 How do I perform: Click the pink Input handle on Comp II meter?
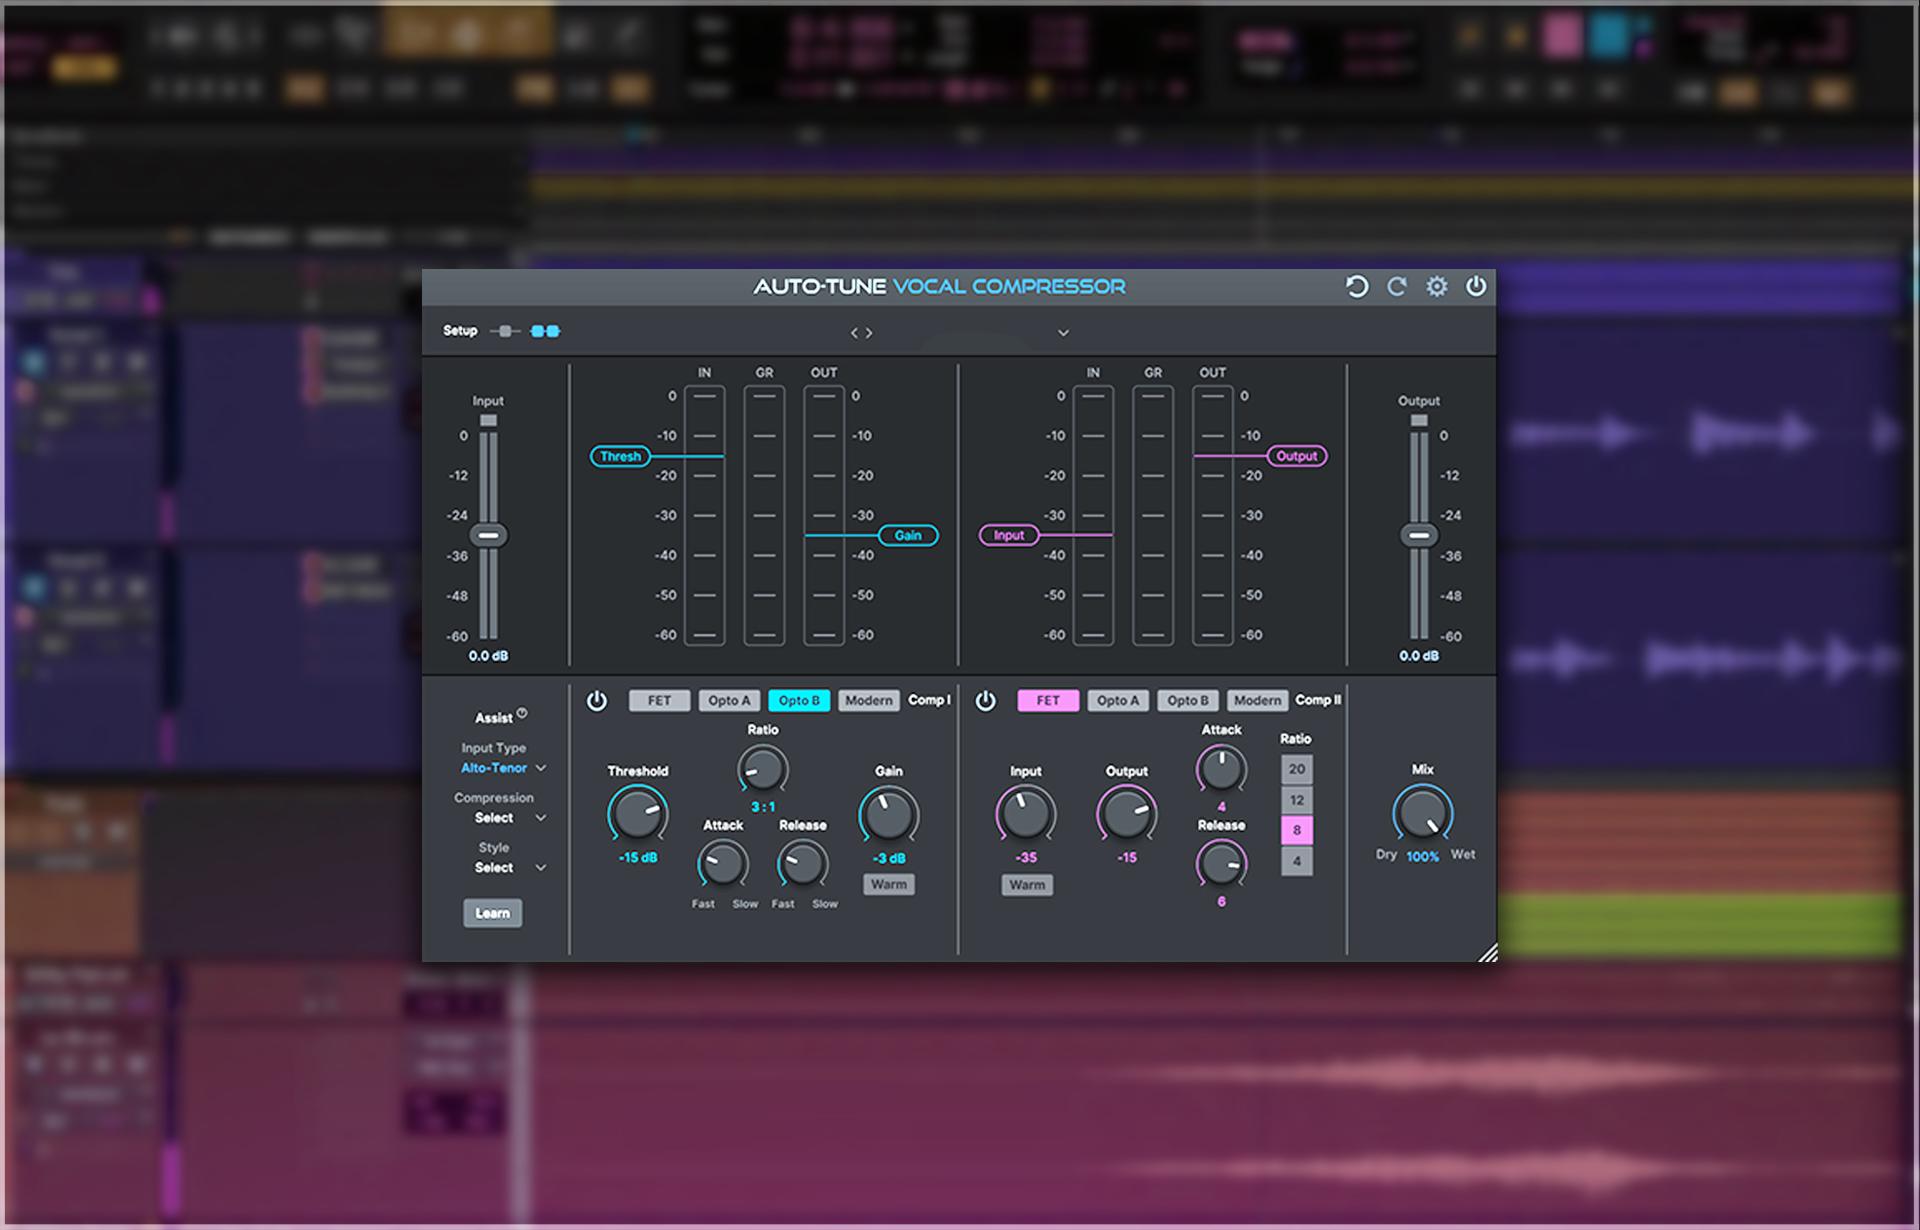(x=1009, y=535)
